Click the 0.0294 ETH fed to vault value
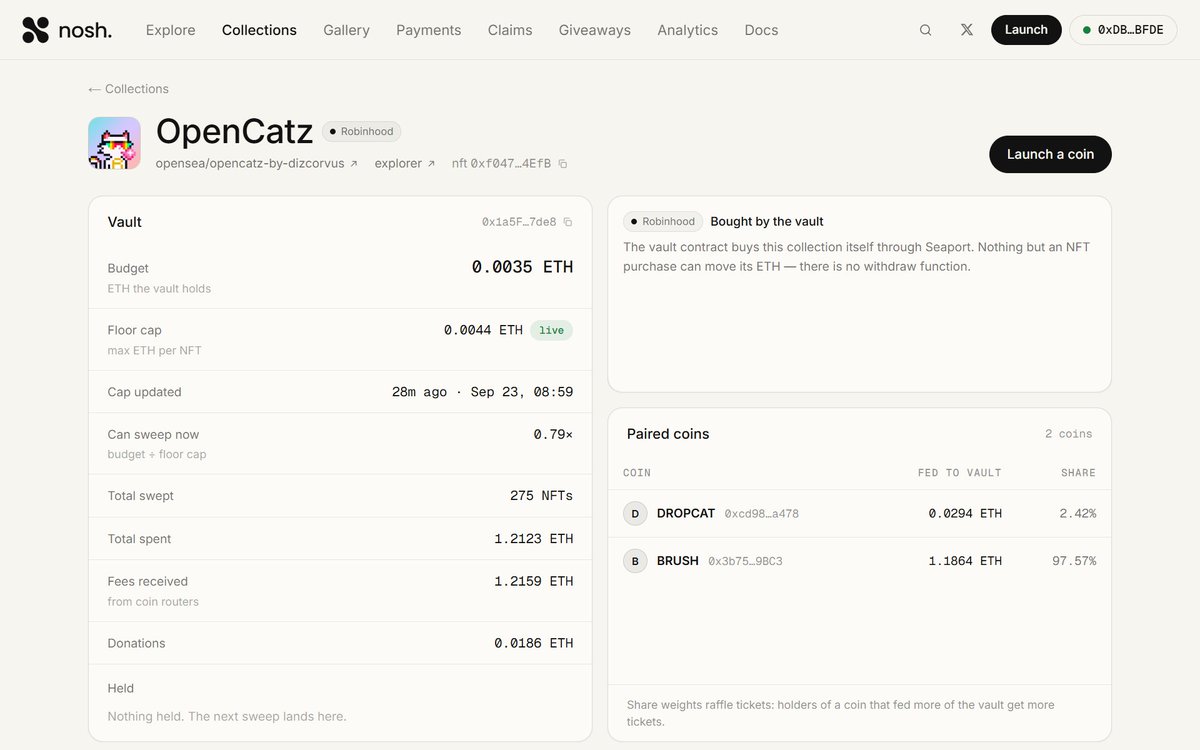Viewport: 1200px width, 750px height. (x=965, y=513)
